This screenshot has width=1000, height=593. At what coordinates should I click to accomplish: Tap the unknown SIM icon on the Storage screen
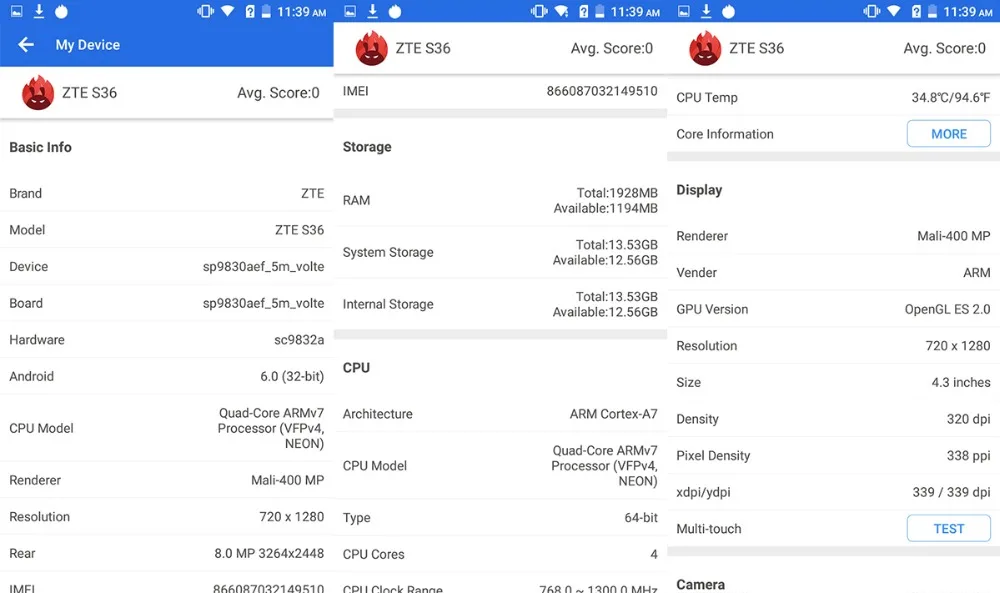tap(584, 11)
